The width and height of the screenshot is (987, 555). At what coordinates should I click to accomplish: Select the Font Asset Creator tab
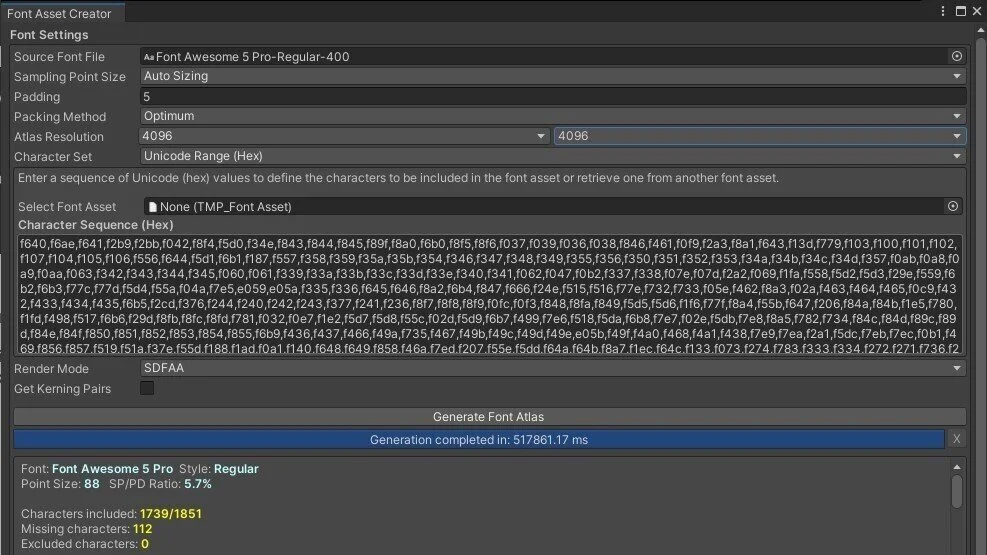[x=62, y=13]
